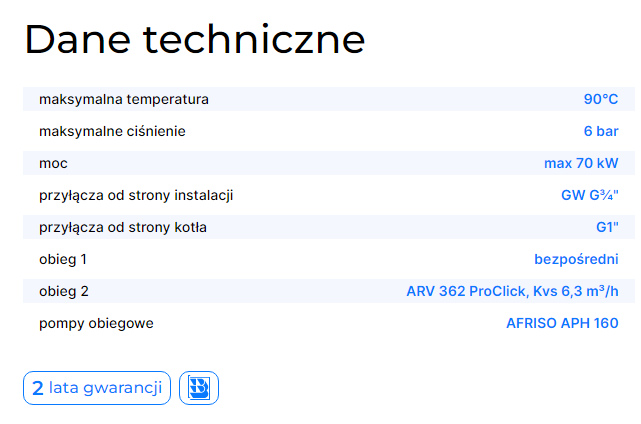Select the bezpośredni value
The height and width of the screenshot is (424, 641).
[x=576, y=259]
